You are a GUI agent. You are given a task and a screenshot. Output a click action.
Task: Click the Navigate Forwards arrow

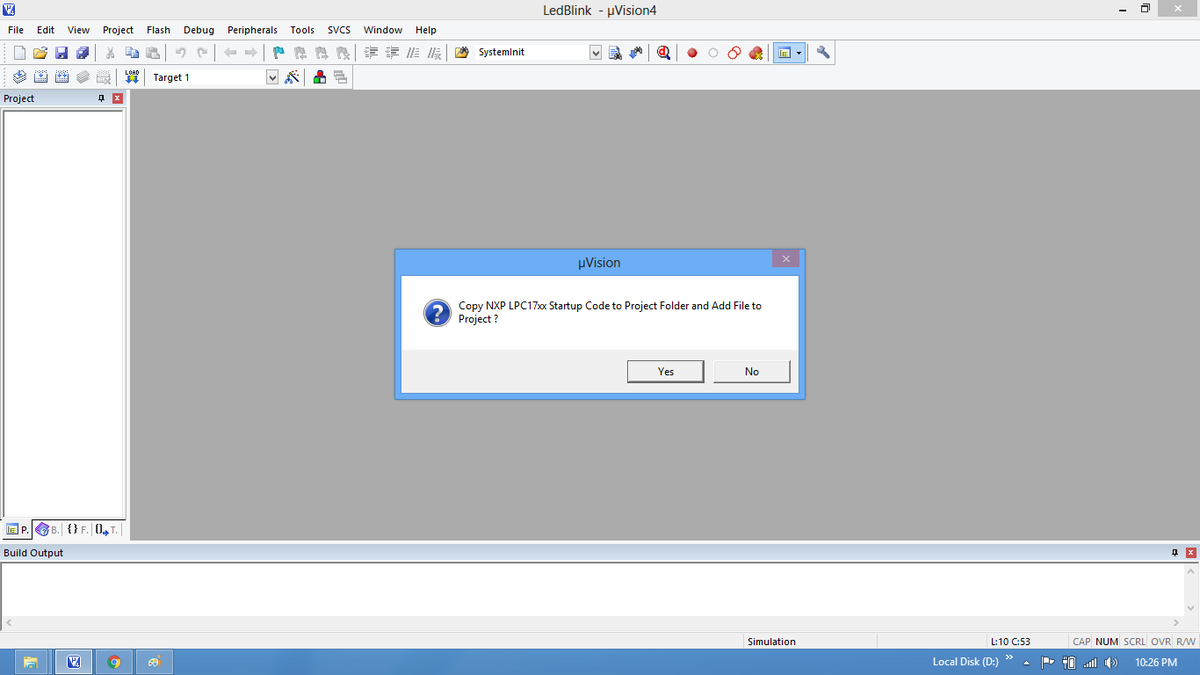251,53
